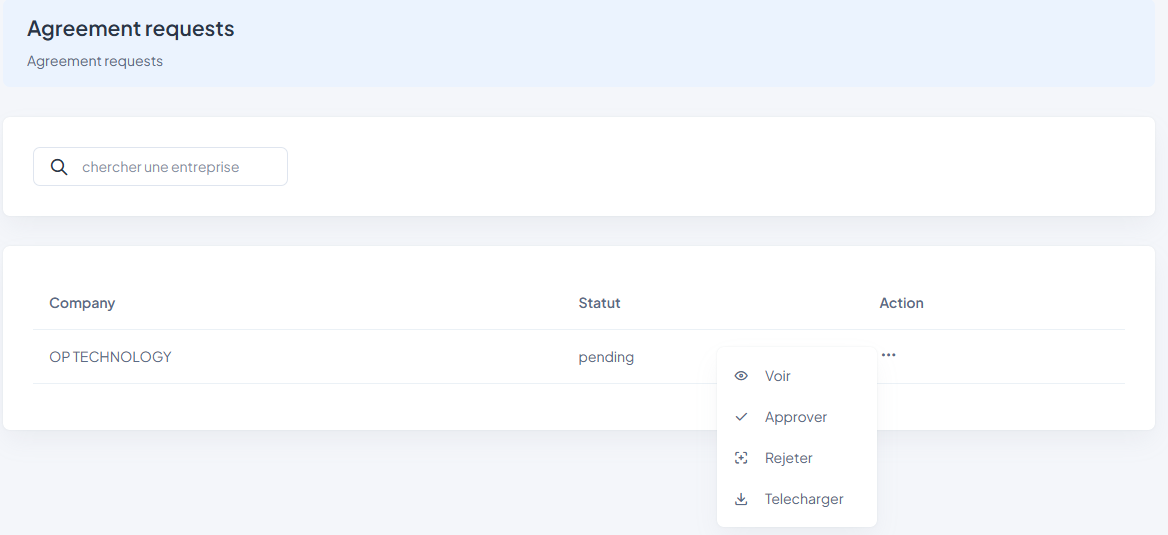Click the magnifying glass search icon

click(x=59, y=167)
